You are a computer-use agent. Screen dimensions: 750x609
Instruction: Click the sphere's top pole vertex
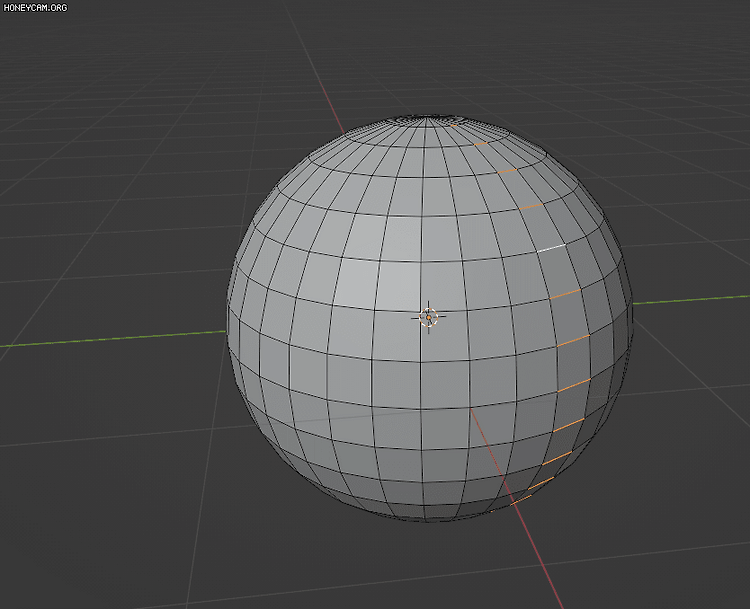point(427,116)
